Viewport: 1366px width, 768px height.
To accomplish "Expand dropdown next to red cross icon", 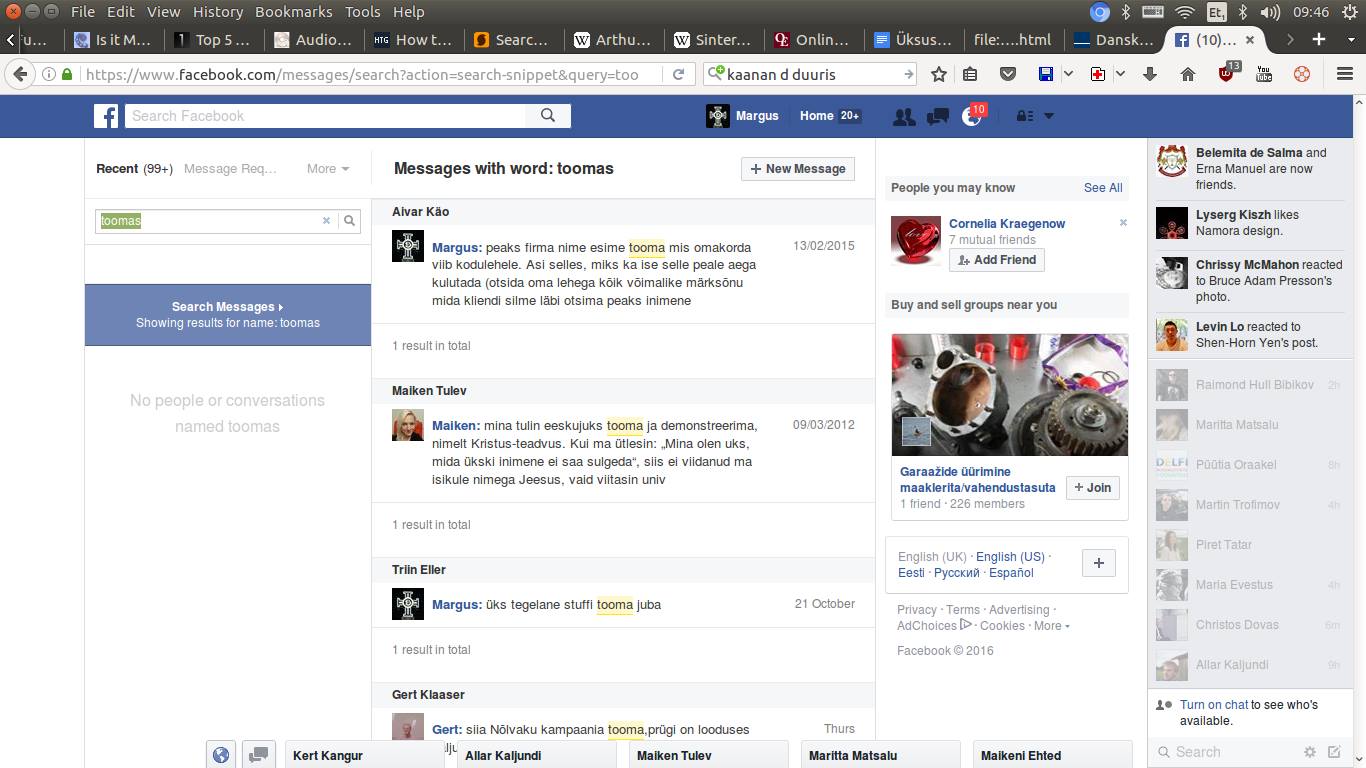I will pos(1120,74).
